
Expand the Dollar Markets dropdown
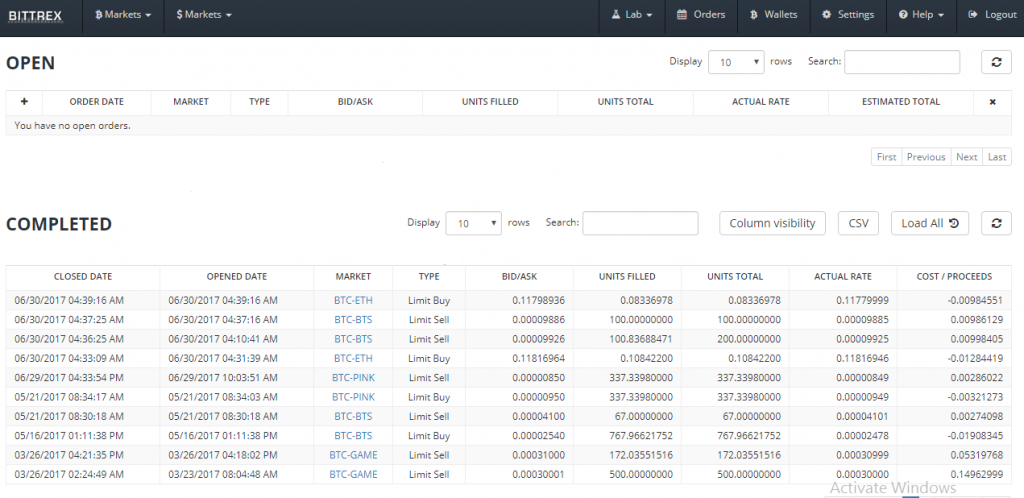[x=204, y=15]
